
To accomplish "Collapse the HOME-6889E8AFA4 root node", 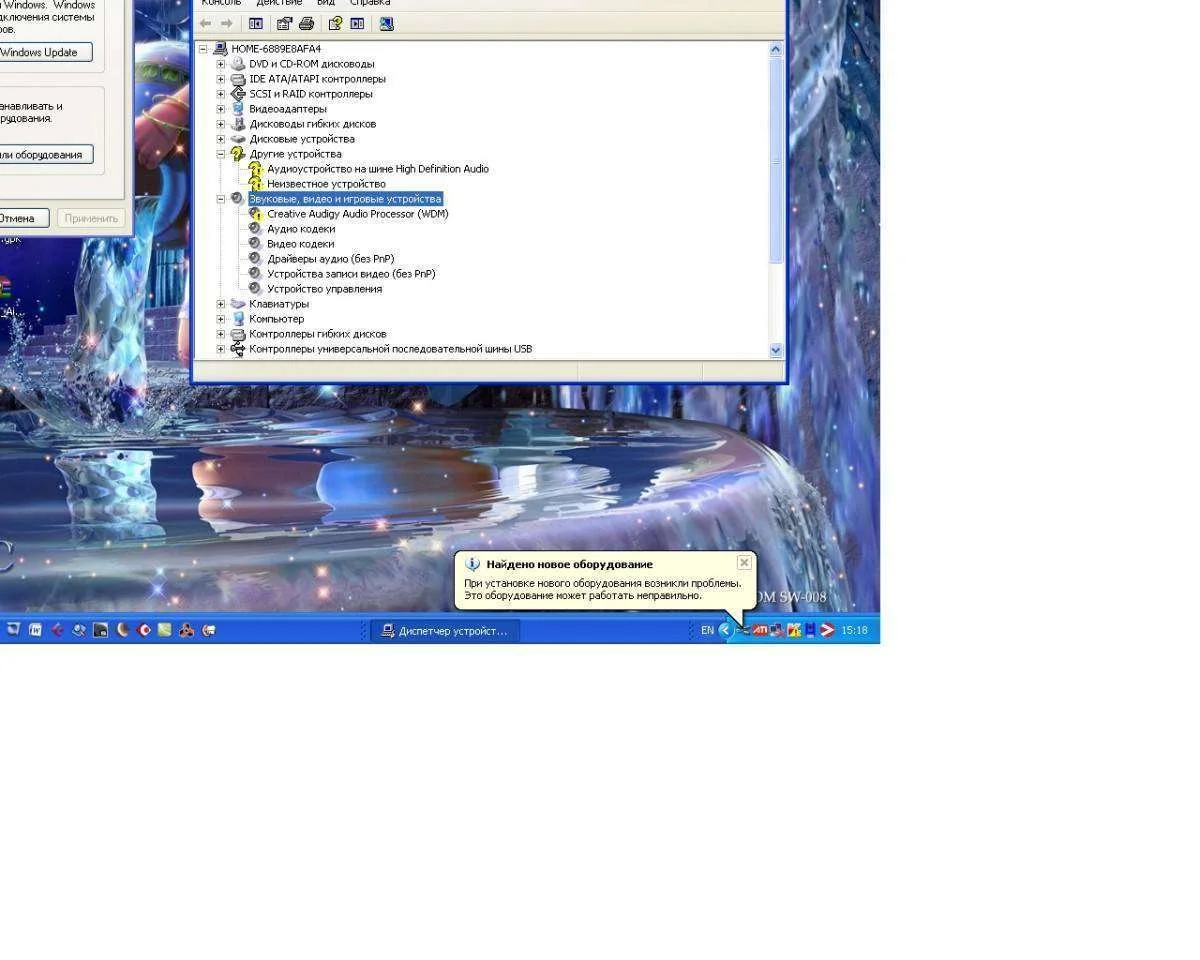I will pyautogui.click(x=203, y=49).
